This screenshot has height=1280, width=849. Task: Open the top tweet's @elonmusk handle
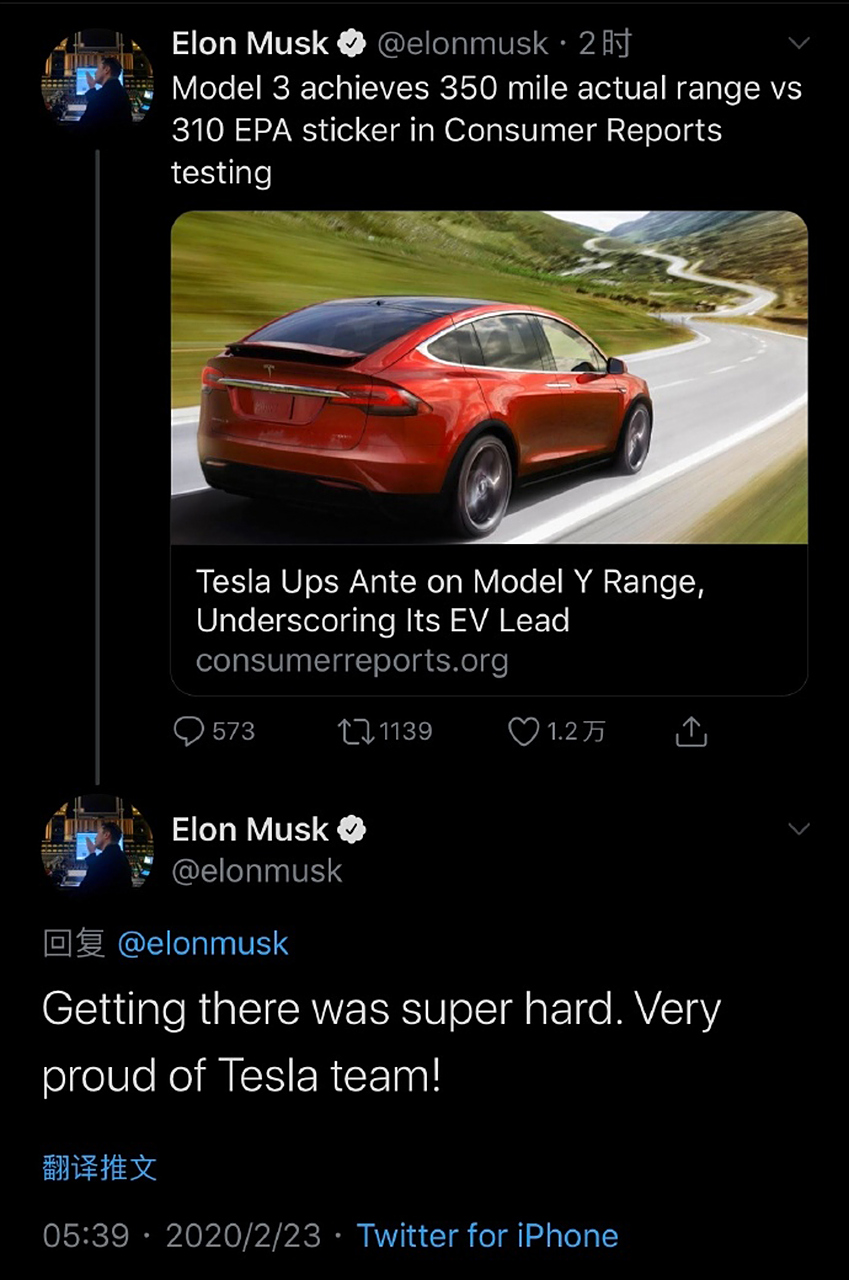click(462, 43)
